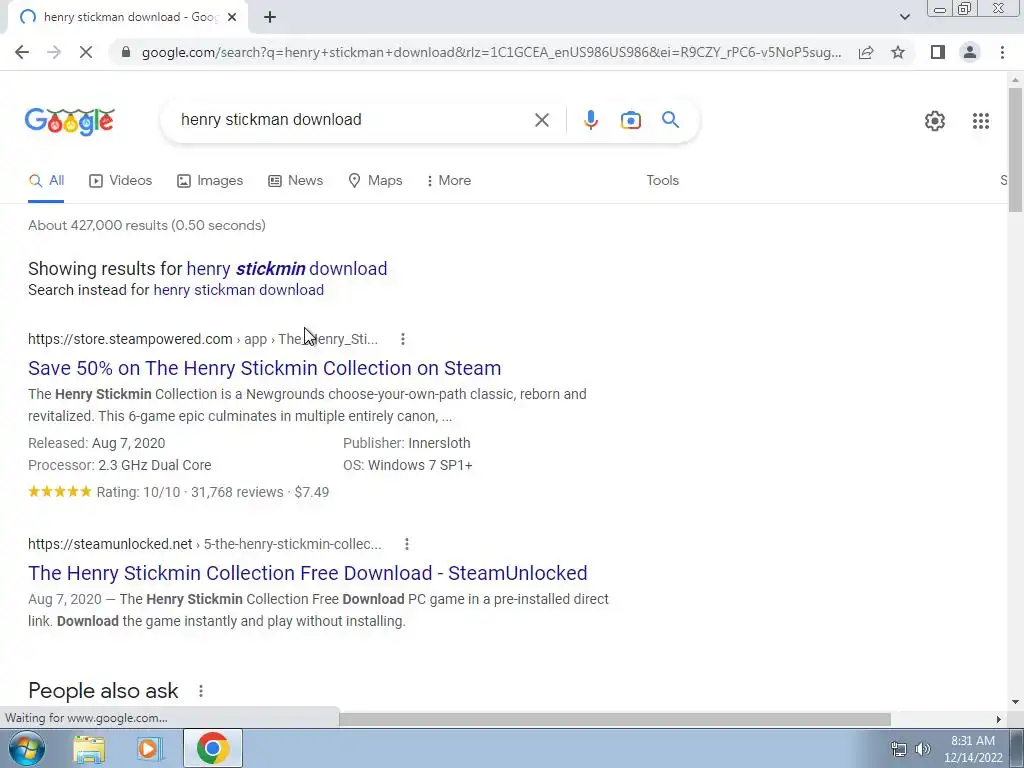The width and height of the screenshot is (1024, 768).
Task: Open options for the Steam store result
Action: (x=403, y=339)
